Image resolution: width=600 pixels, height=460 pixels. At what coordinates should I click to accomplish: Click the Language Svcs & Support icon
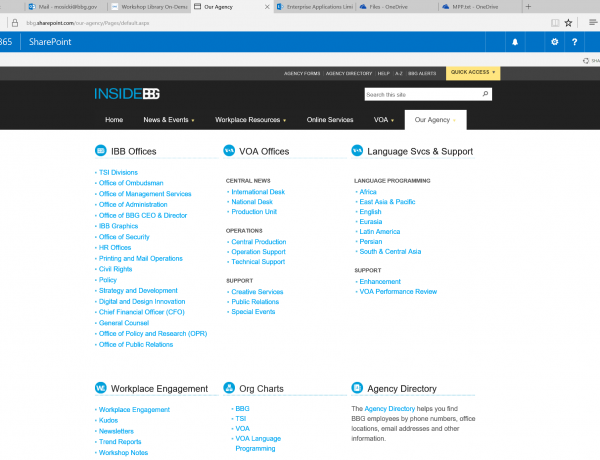pyautogui.click(x=357, y=151)
